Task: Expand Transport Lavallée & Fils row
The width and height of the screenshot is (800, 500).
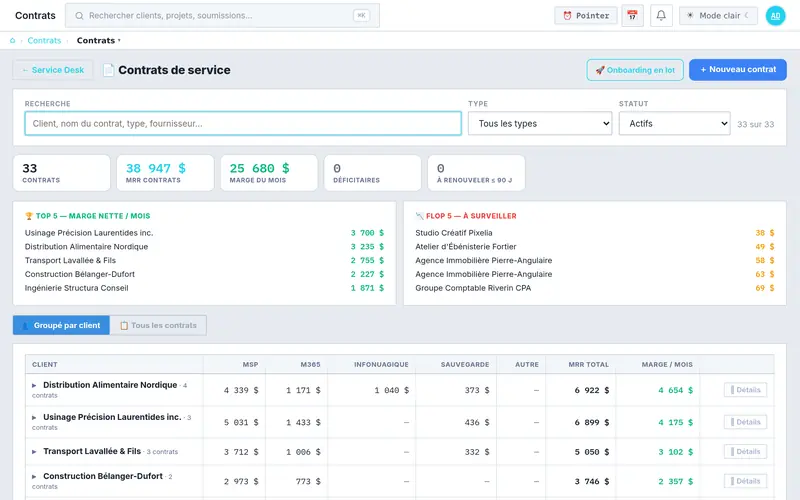Action: 34,452
